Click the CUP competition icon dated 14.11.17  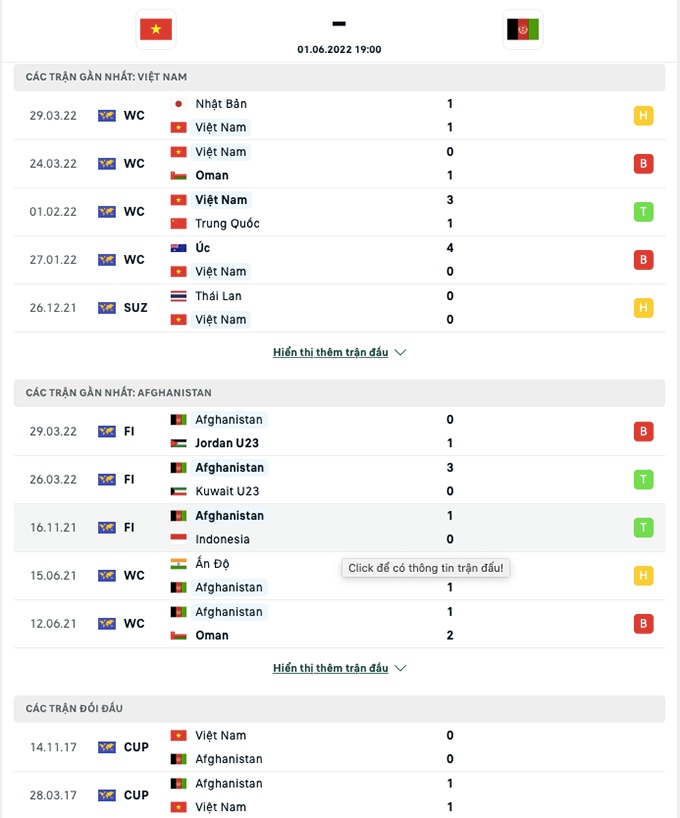click(107, 748)
